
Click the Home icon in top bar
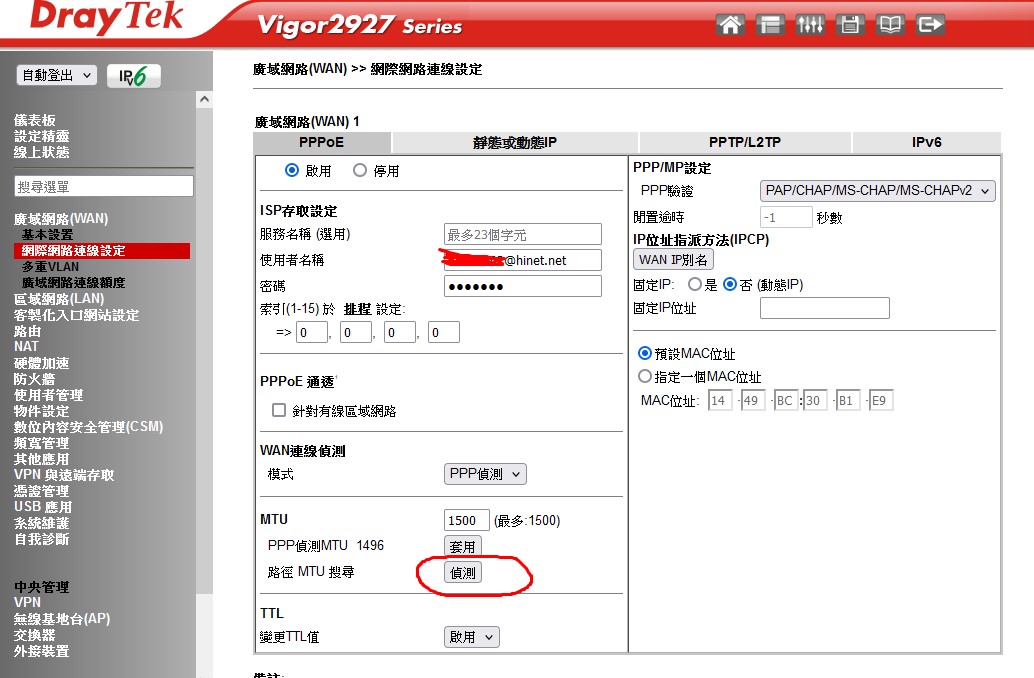pyautogui.click(x=731, y=25)
